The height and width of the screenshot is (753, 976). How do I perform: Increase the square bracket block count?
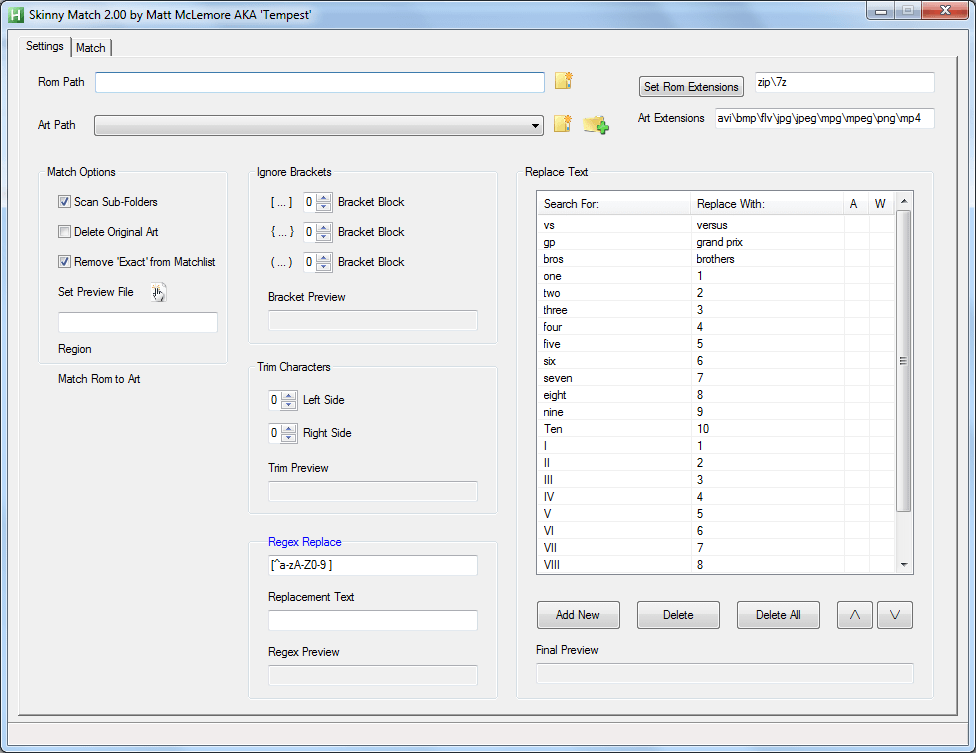point(323,198)
